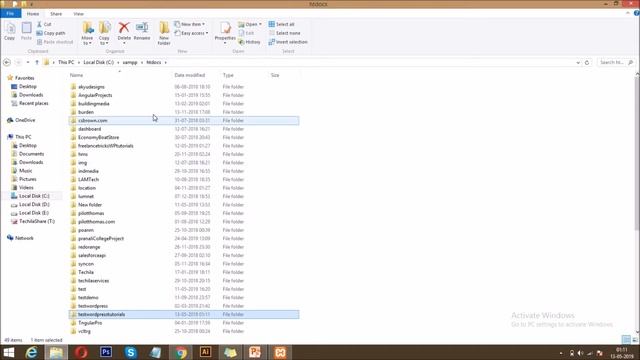The width and height of the screenshot is (640, 360).
Task: Open Skype from the taskbar
Action: [x=131, y=352]
